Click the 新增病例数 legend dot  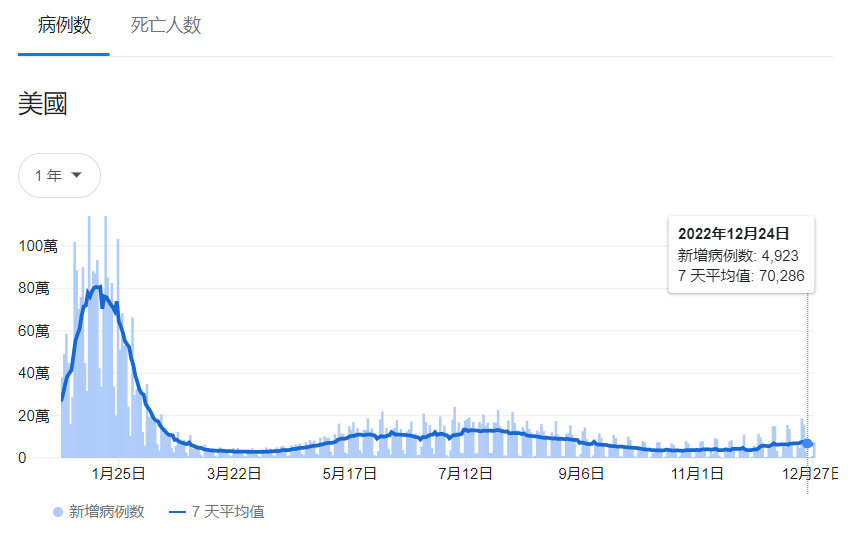(x=58, y=512)
